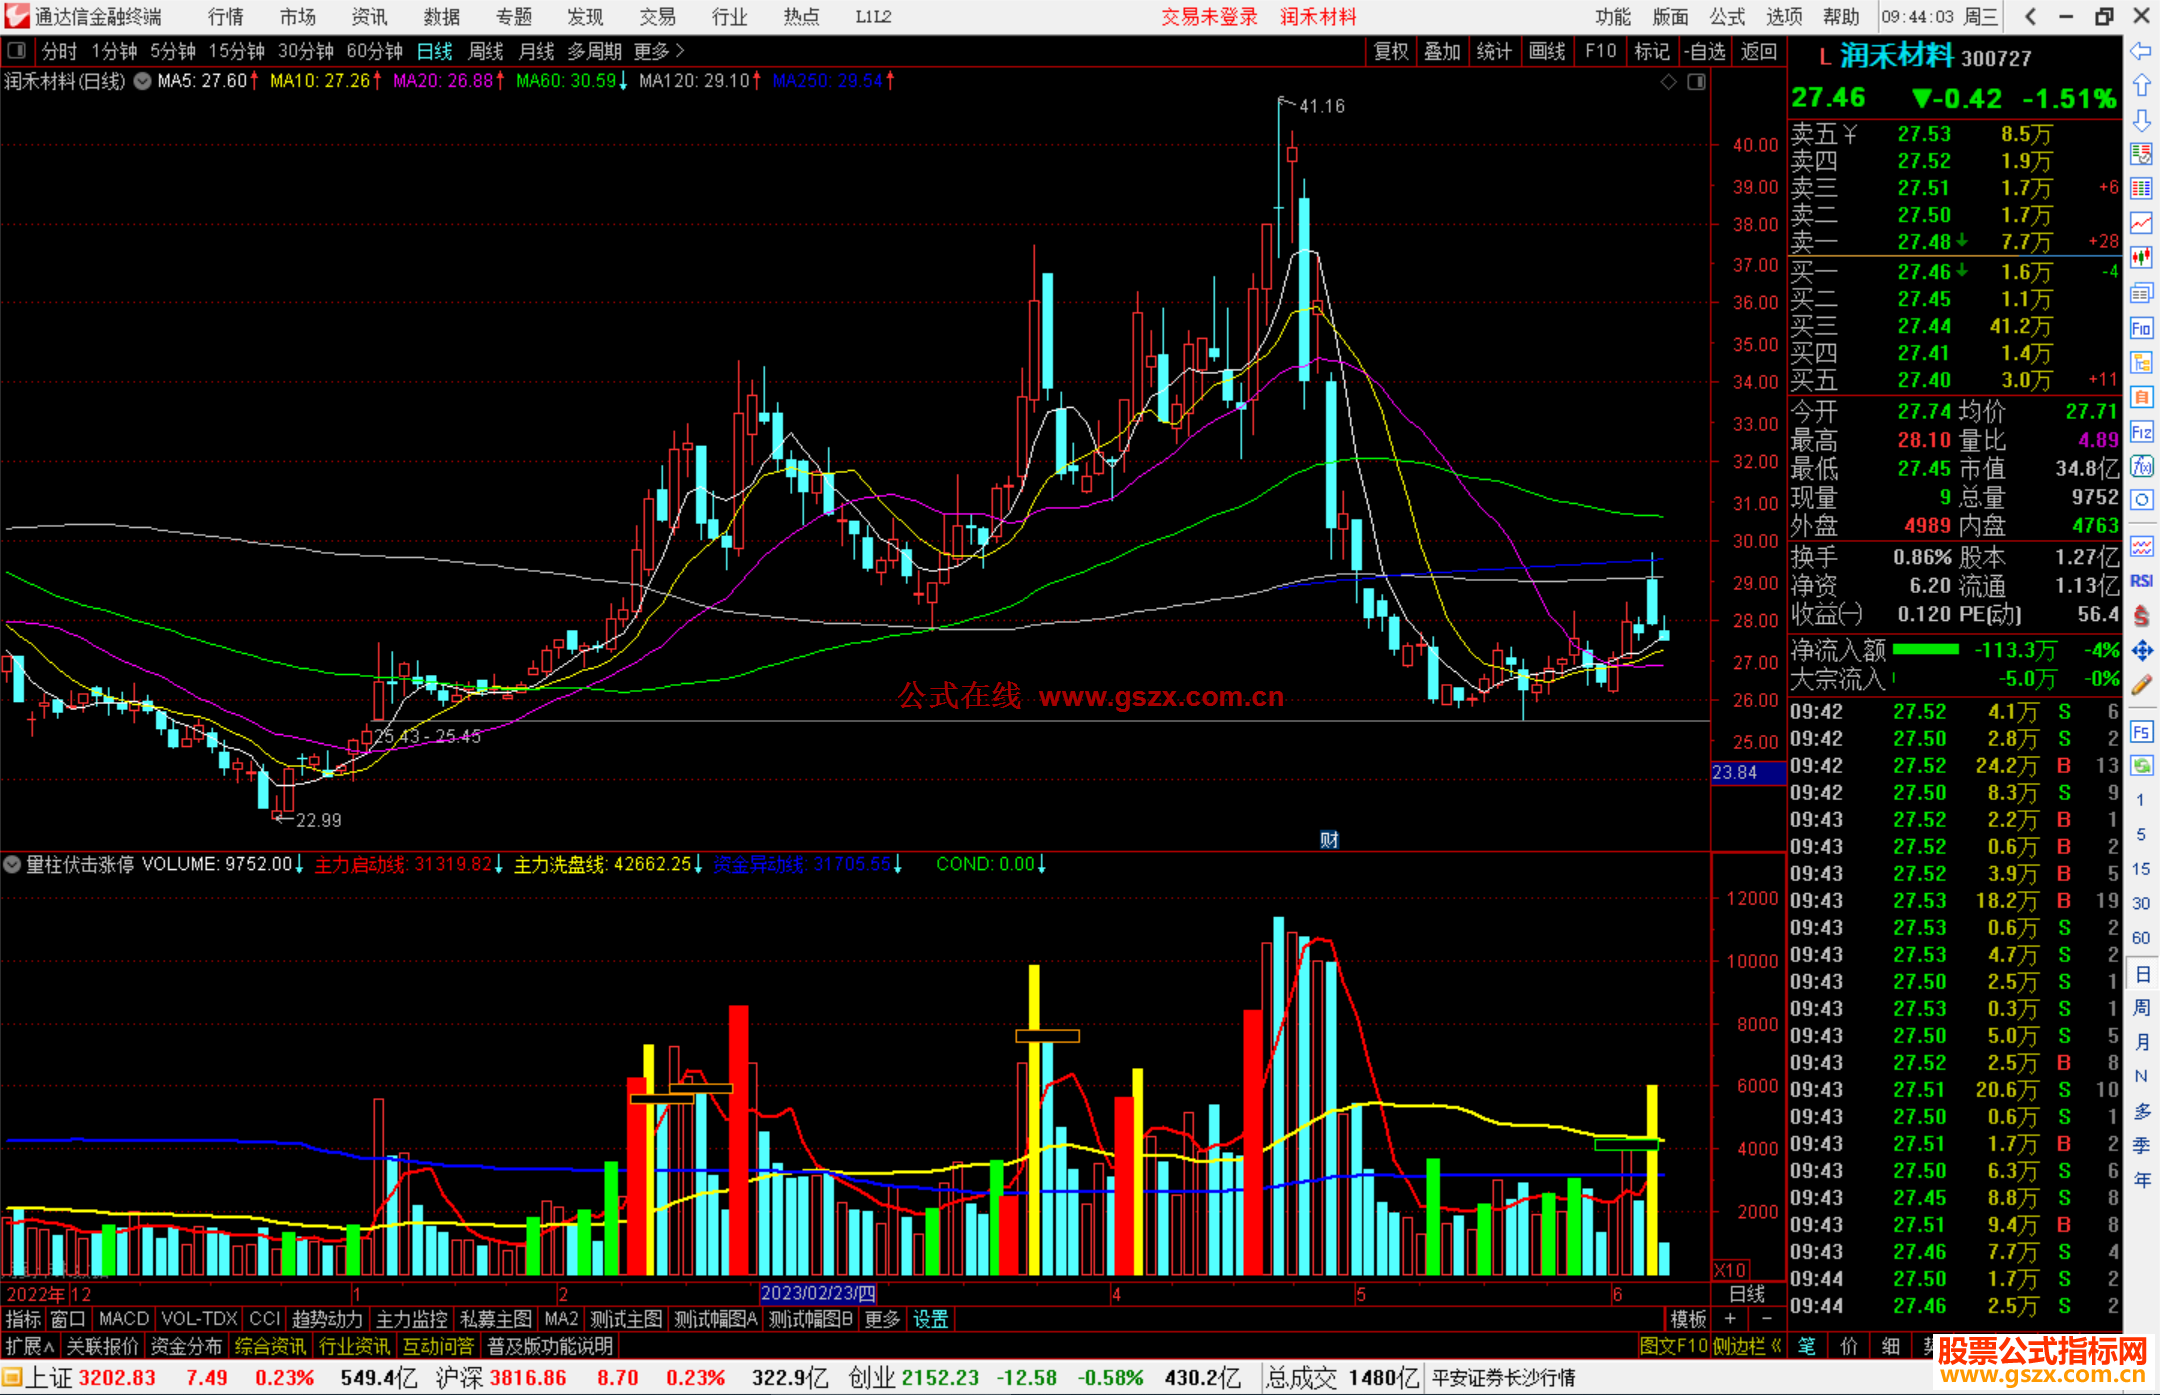Expand the 润禾材料(日线) indicator dropdown arrow
Viewport: 2160px width, 1395px height.
(x=142, y=82)
